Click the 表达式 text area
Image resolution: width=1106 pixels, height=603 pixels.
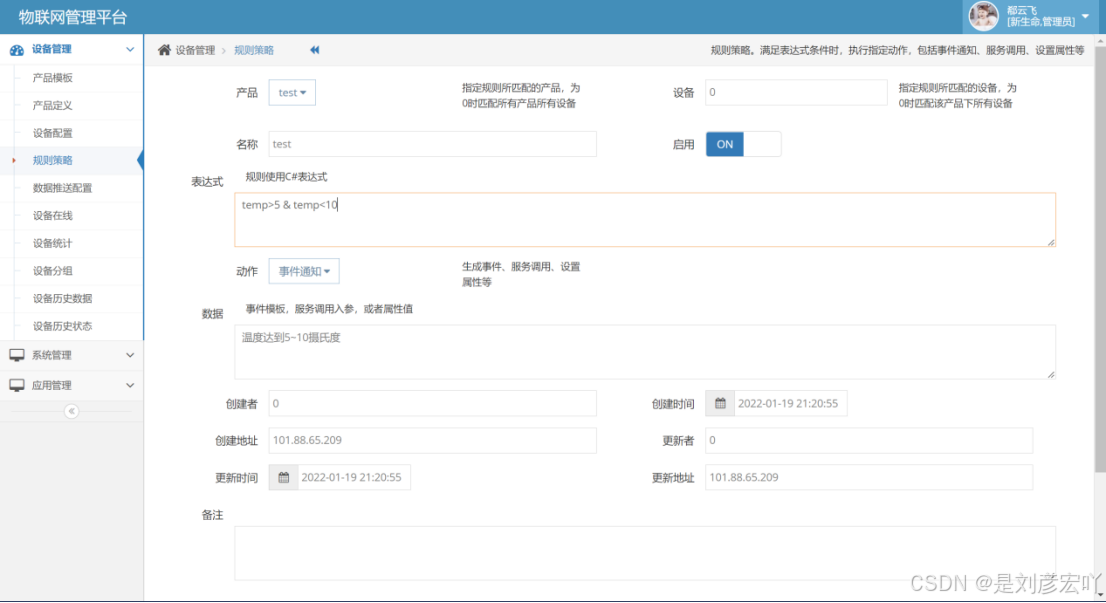(645, 220)
